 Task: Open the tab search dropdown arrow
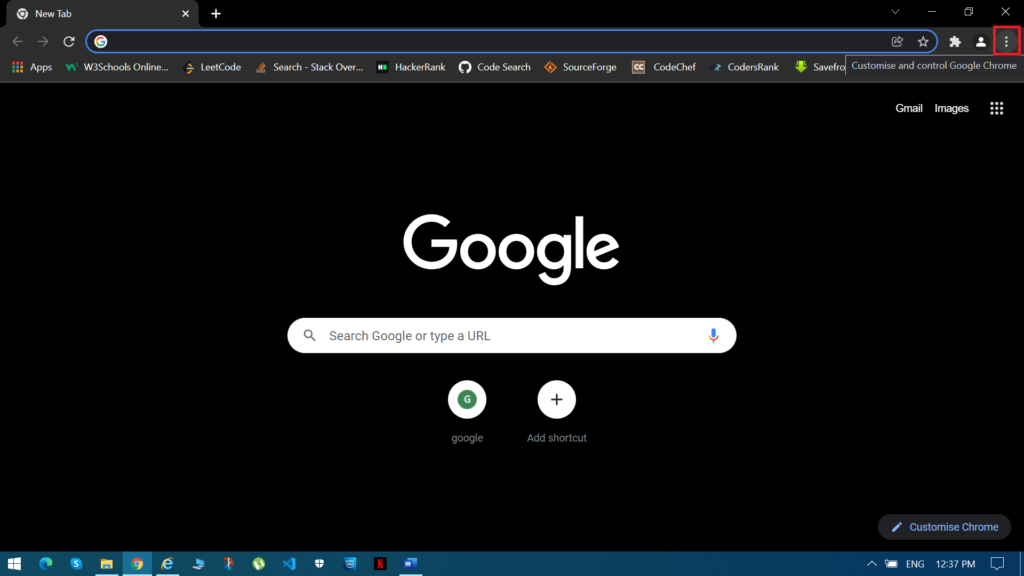pos(895,12)
